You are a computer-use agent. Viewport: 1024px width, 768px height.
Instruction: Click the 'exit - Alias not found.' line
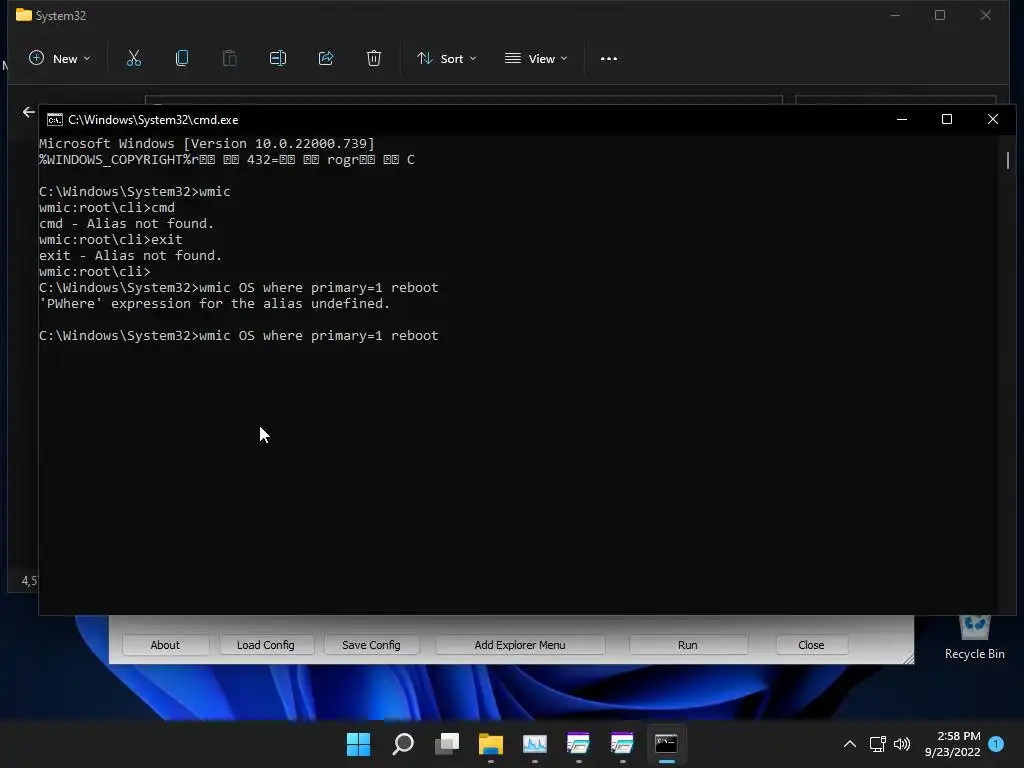(x=130, y=255)
